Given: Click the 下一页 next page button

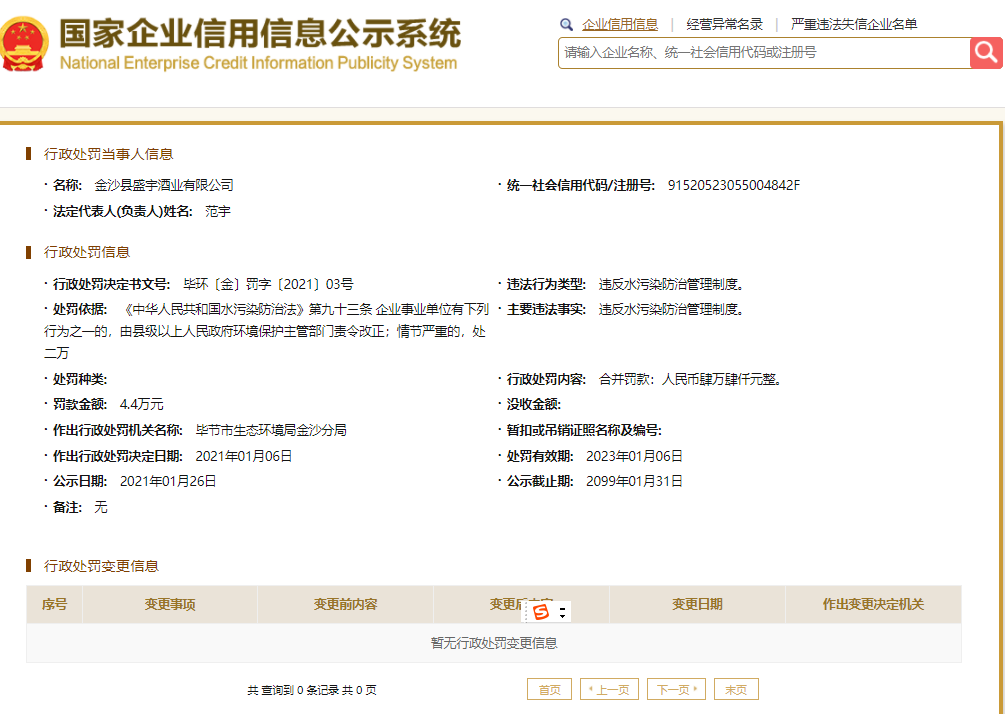Looking at the screenshot, I should [x=676, y=690].
